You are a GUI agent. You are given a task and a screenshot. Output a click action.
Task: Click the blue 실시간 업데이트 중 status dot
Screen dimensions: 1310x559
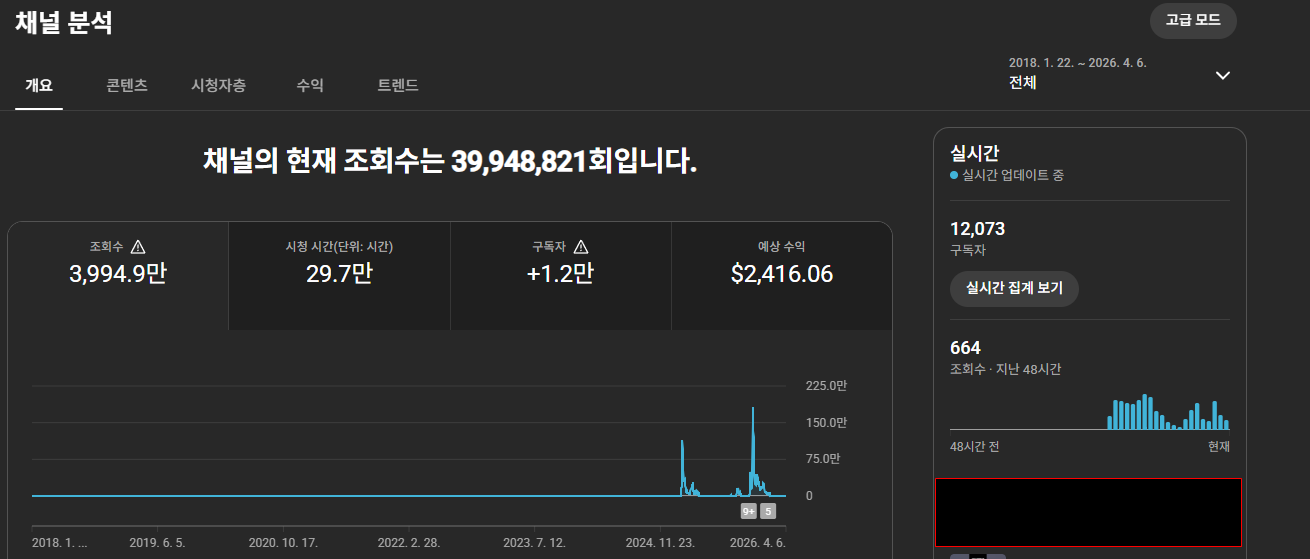click(x=954, y=175)
